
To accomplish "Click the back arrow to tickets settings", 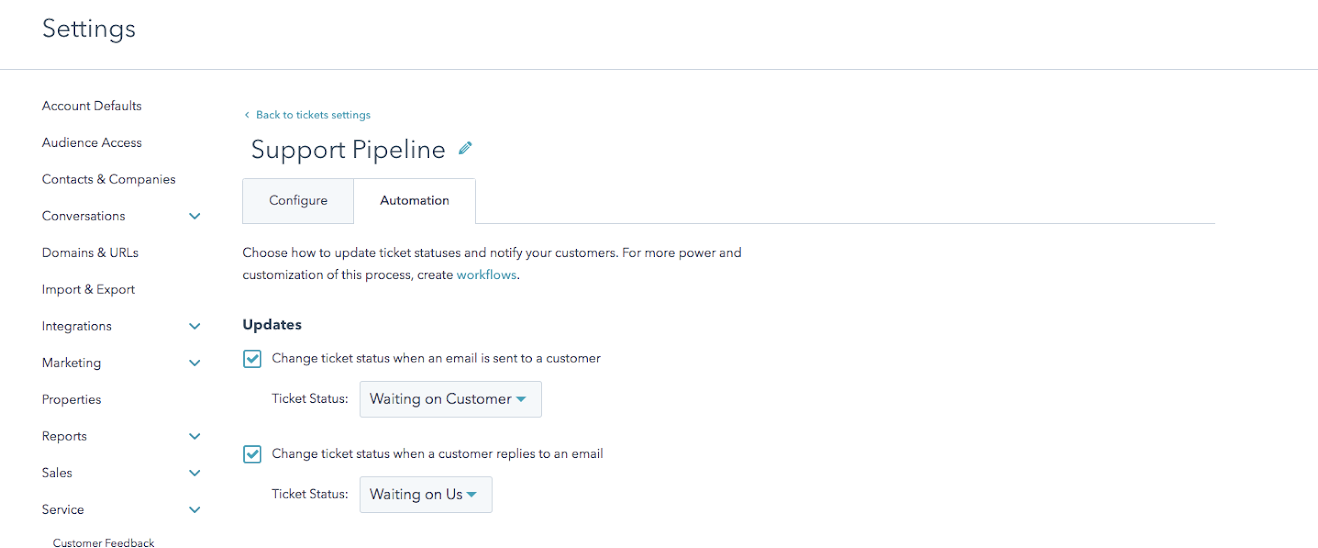I will point(248,115).
